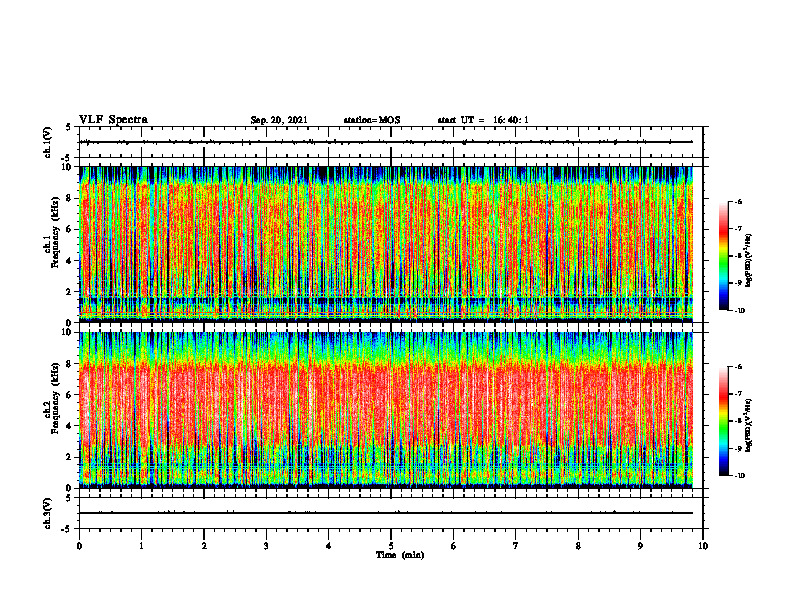Click the ch.2 color bar log(PSD) unit label

(x=749, y=425)
